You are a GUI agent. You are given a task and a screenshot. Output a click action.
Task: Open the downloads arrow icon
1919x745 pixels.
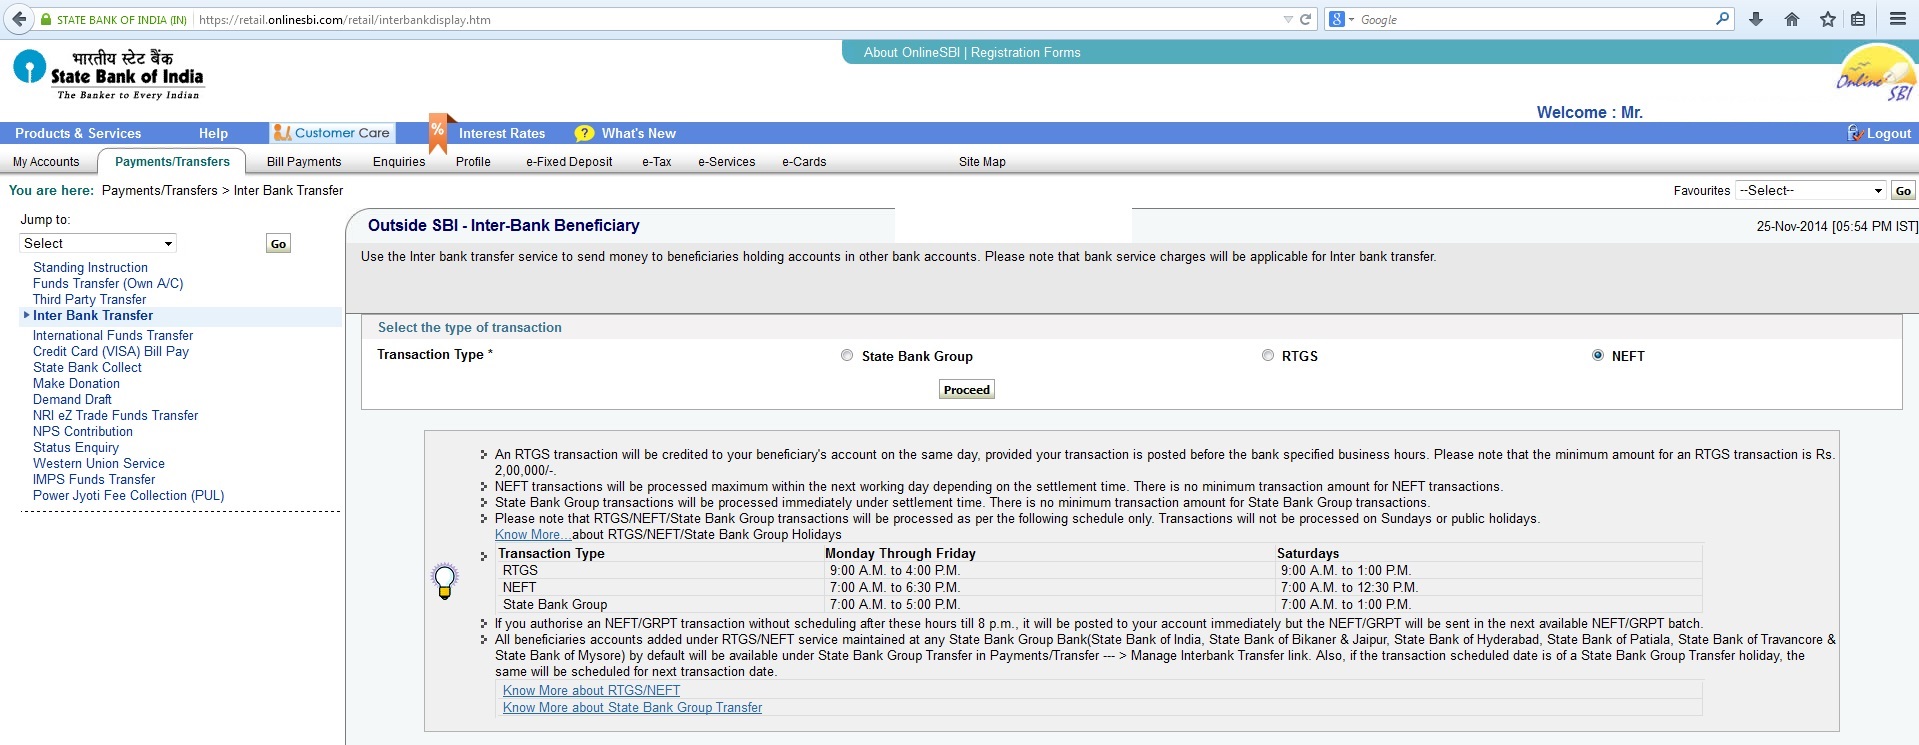(x=1756, y=19)
